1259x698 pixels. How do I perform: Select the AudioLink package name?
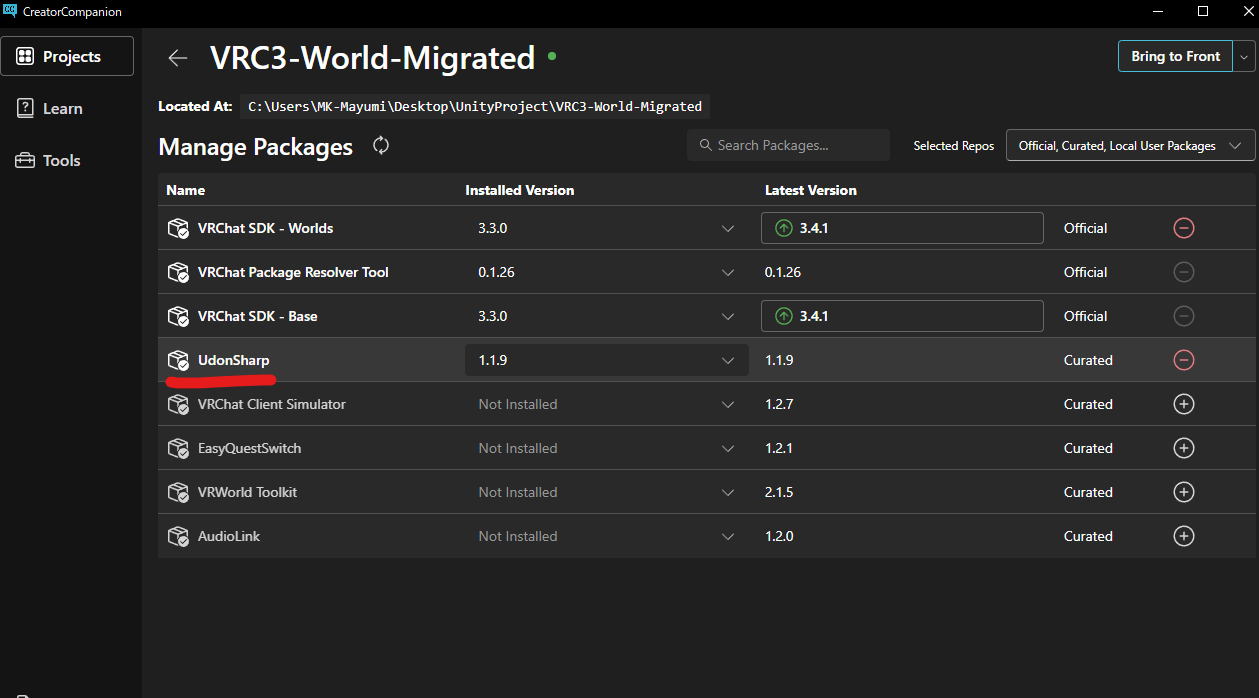pos(229,536)
